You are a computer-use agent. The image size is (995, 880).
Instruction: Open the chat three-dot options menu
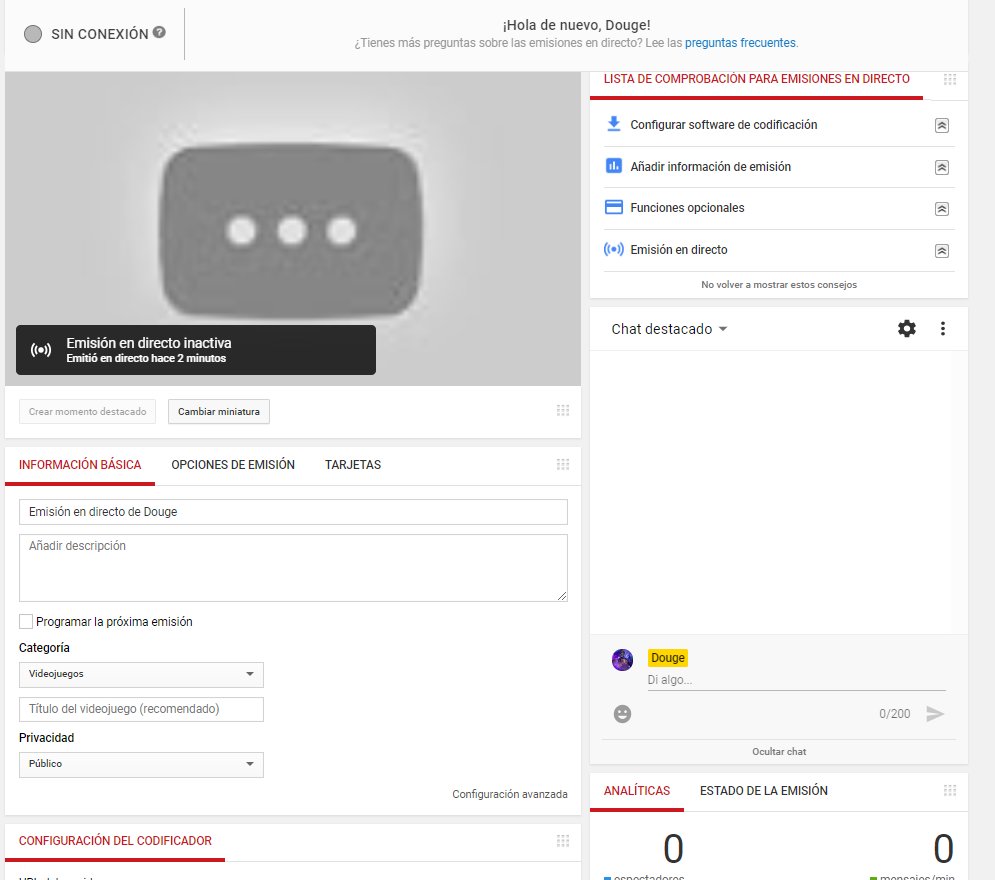(x=942, y=329)
